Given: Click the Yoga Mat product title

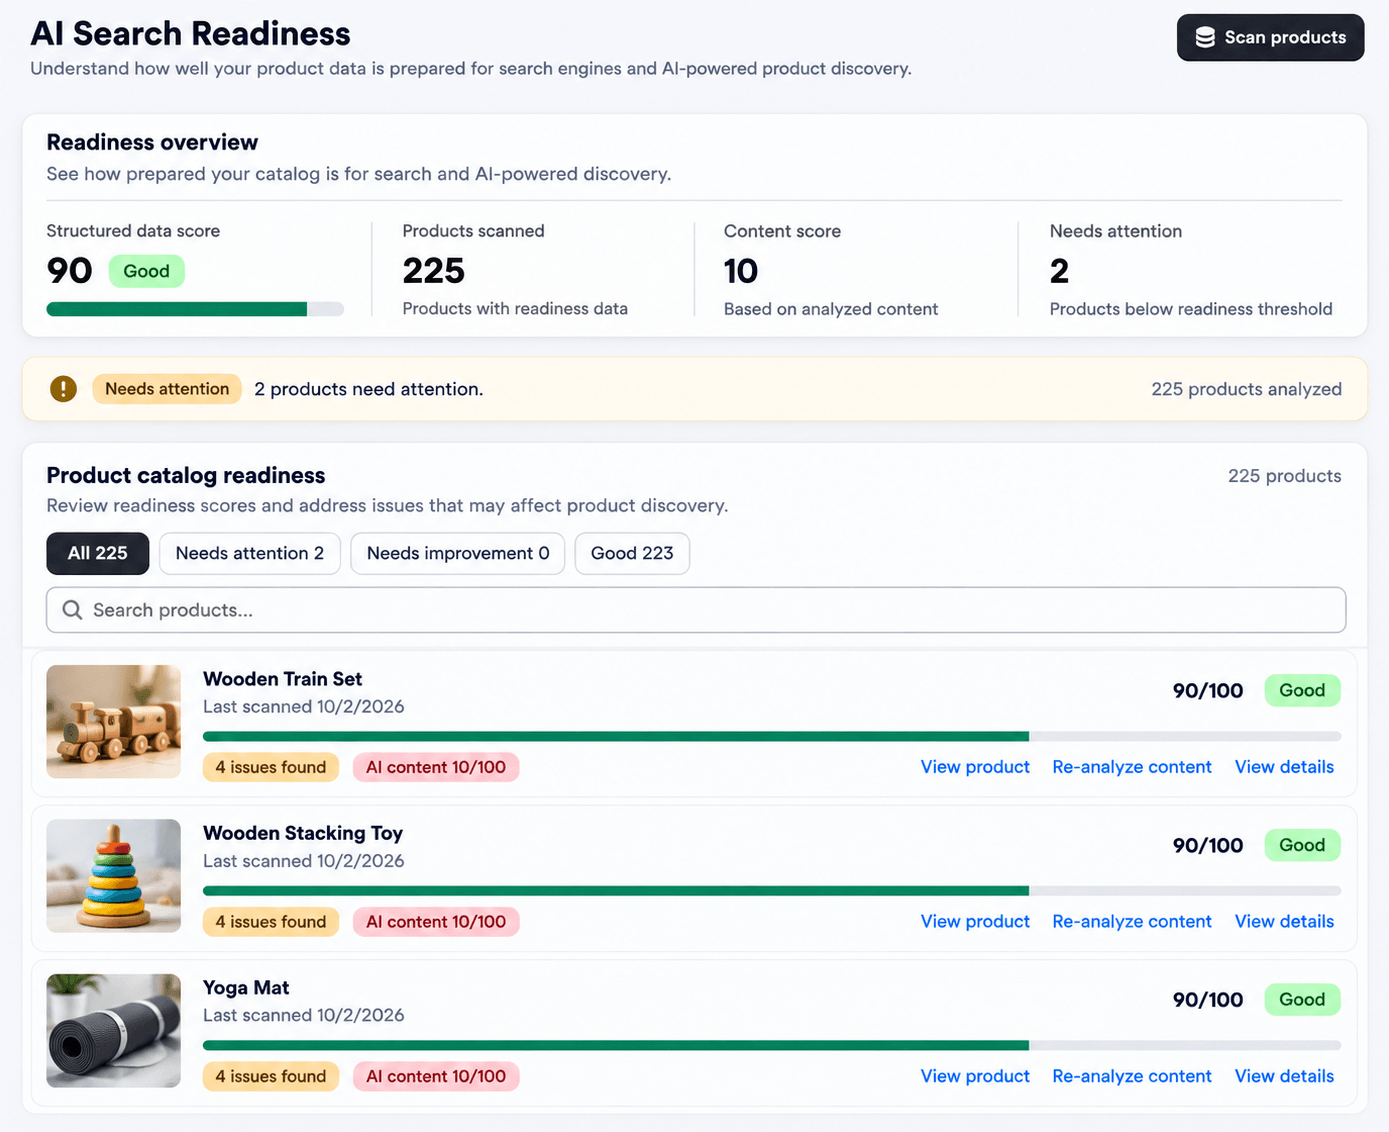Looking at the screenshot, I should (x=246, y=988).
